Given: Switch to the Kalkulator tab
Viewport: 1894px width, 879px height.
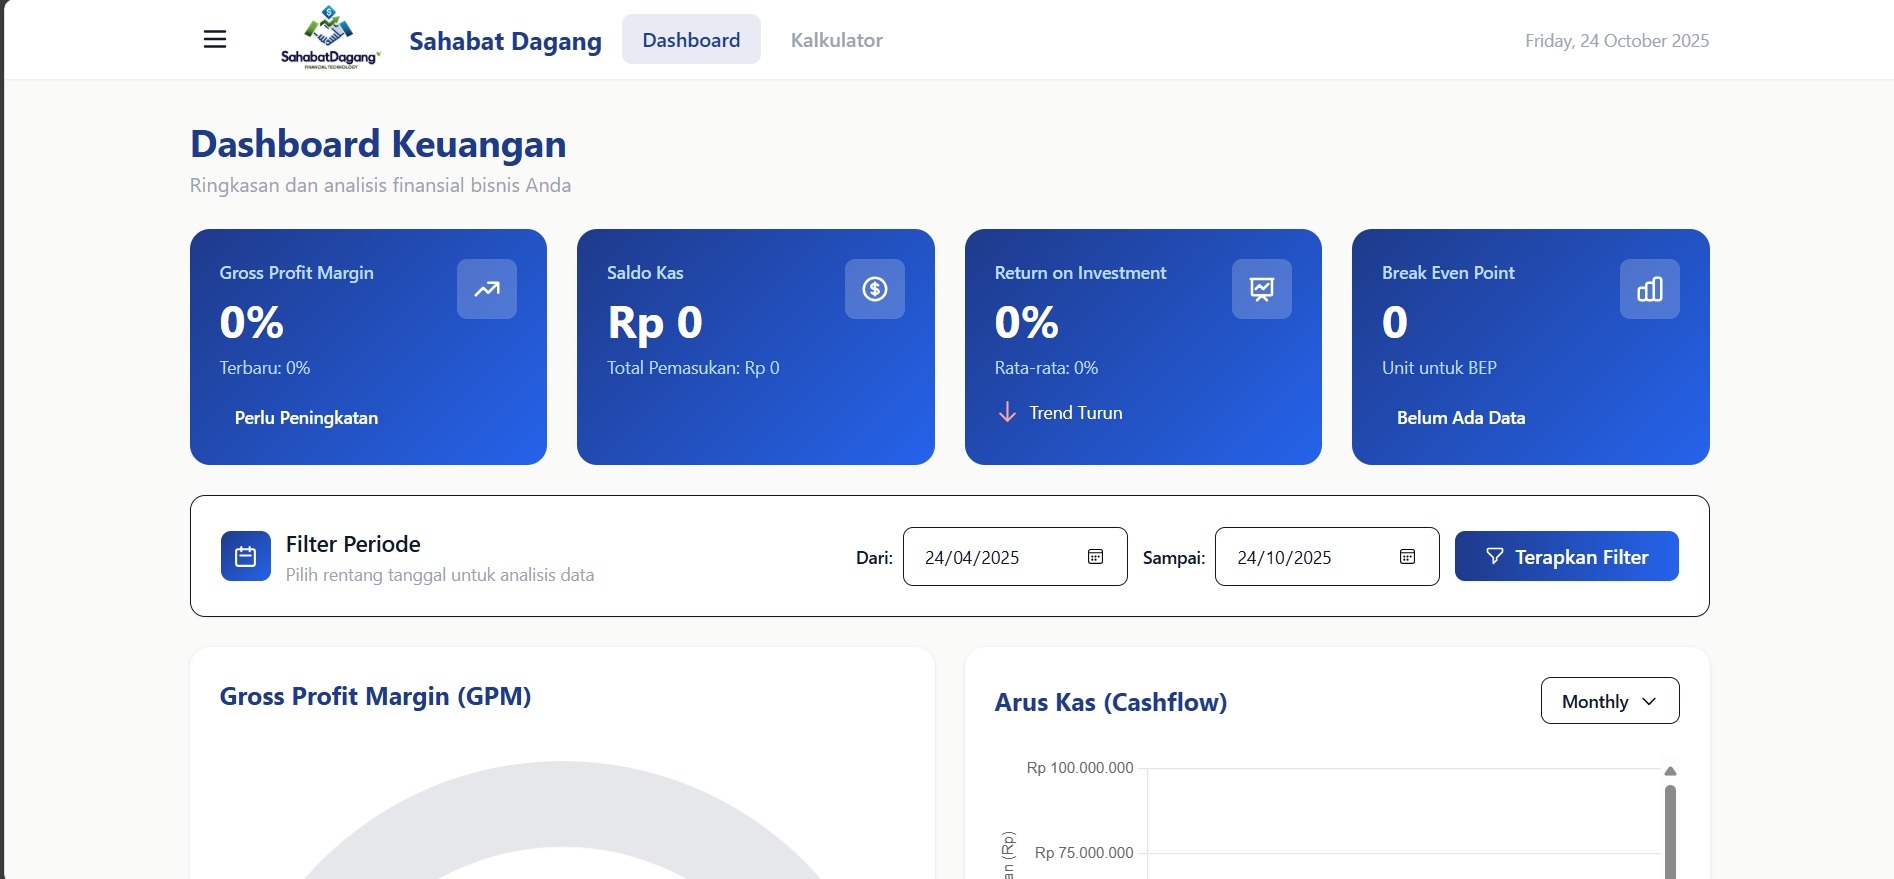Looking at the screenshot, I should coord(837,40).
